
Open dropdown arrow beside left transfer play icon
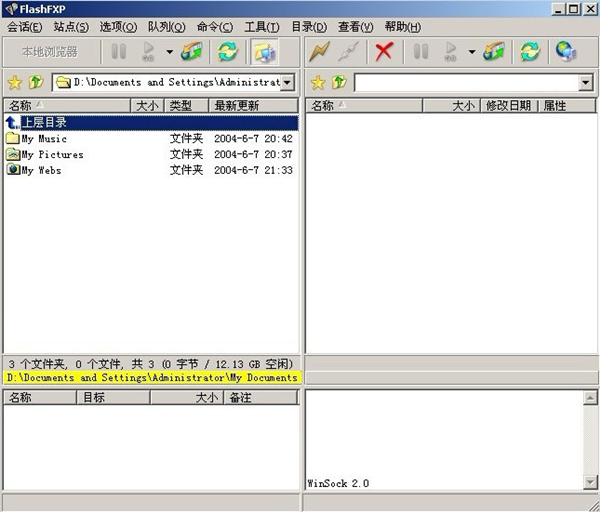coord(169,52)
